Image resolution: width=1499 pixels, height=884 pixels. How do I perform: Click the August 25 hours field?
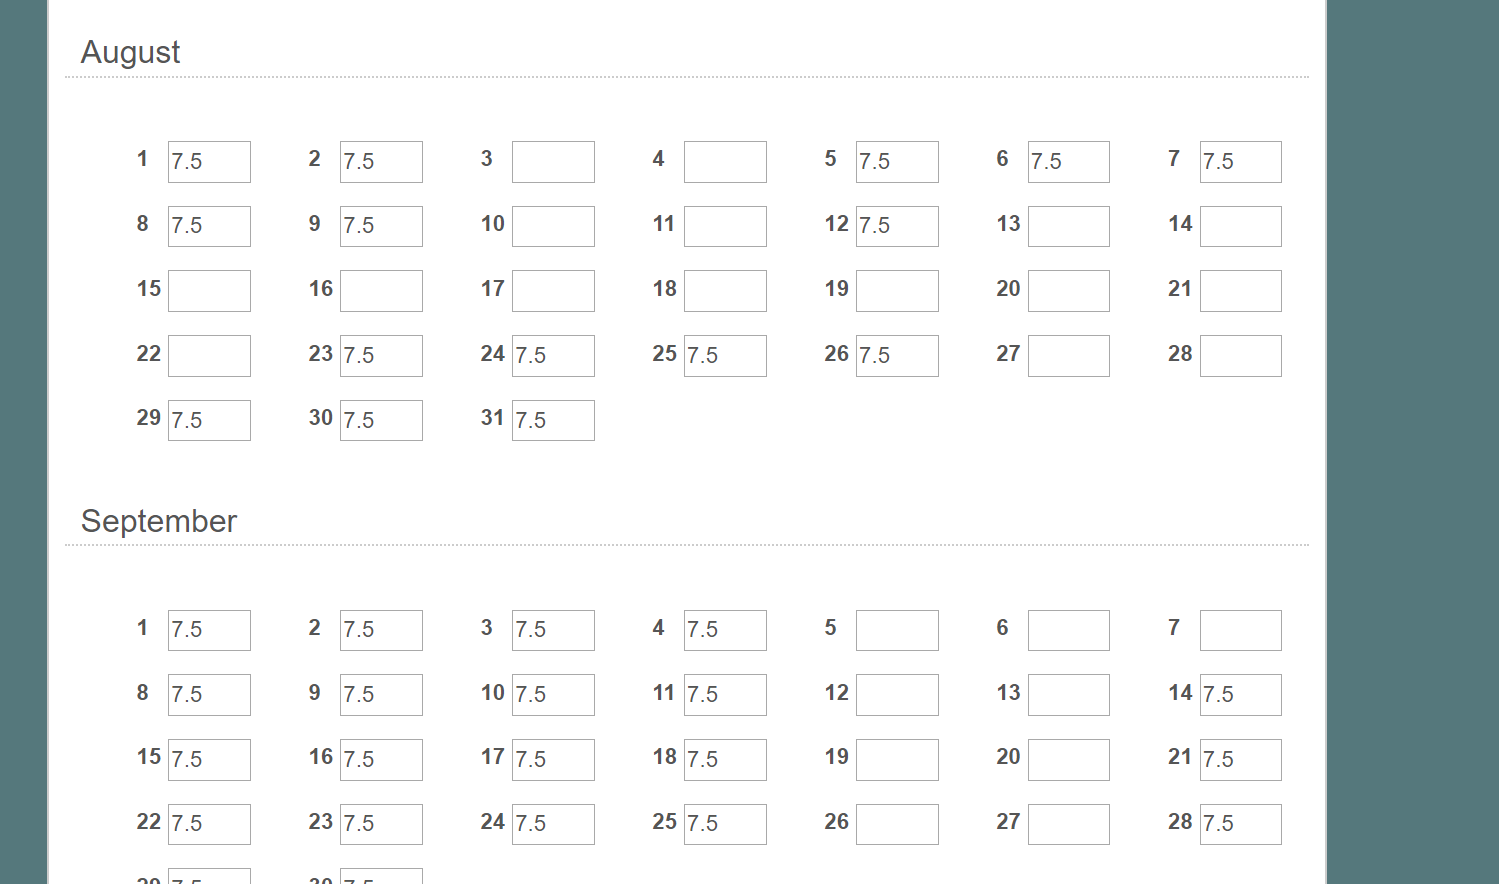[x=725, y=356]
